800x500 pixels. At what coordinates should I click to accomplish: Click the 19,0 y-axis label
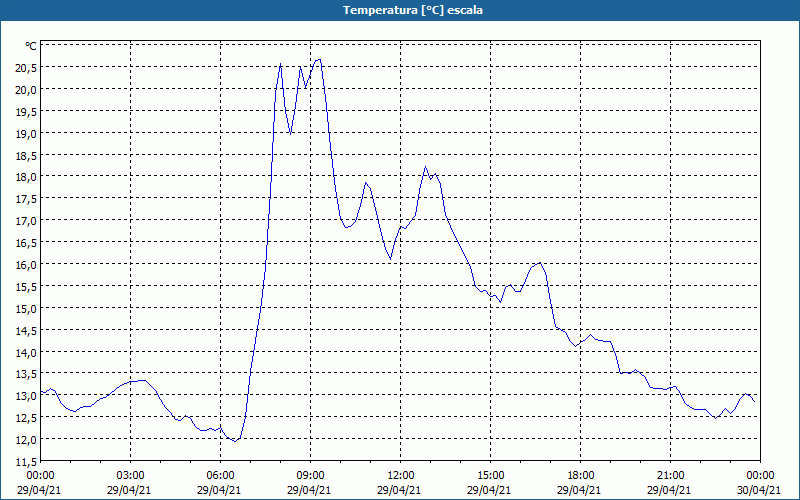pos(26,134)
